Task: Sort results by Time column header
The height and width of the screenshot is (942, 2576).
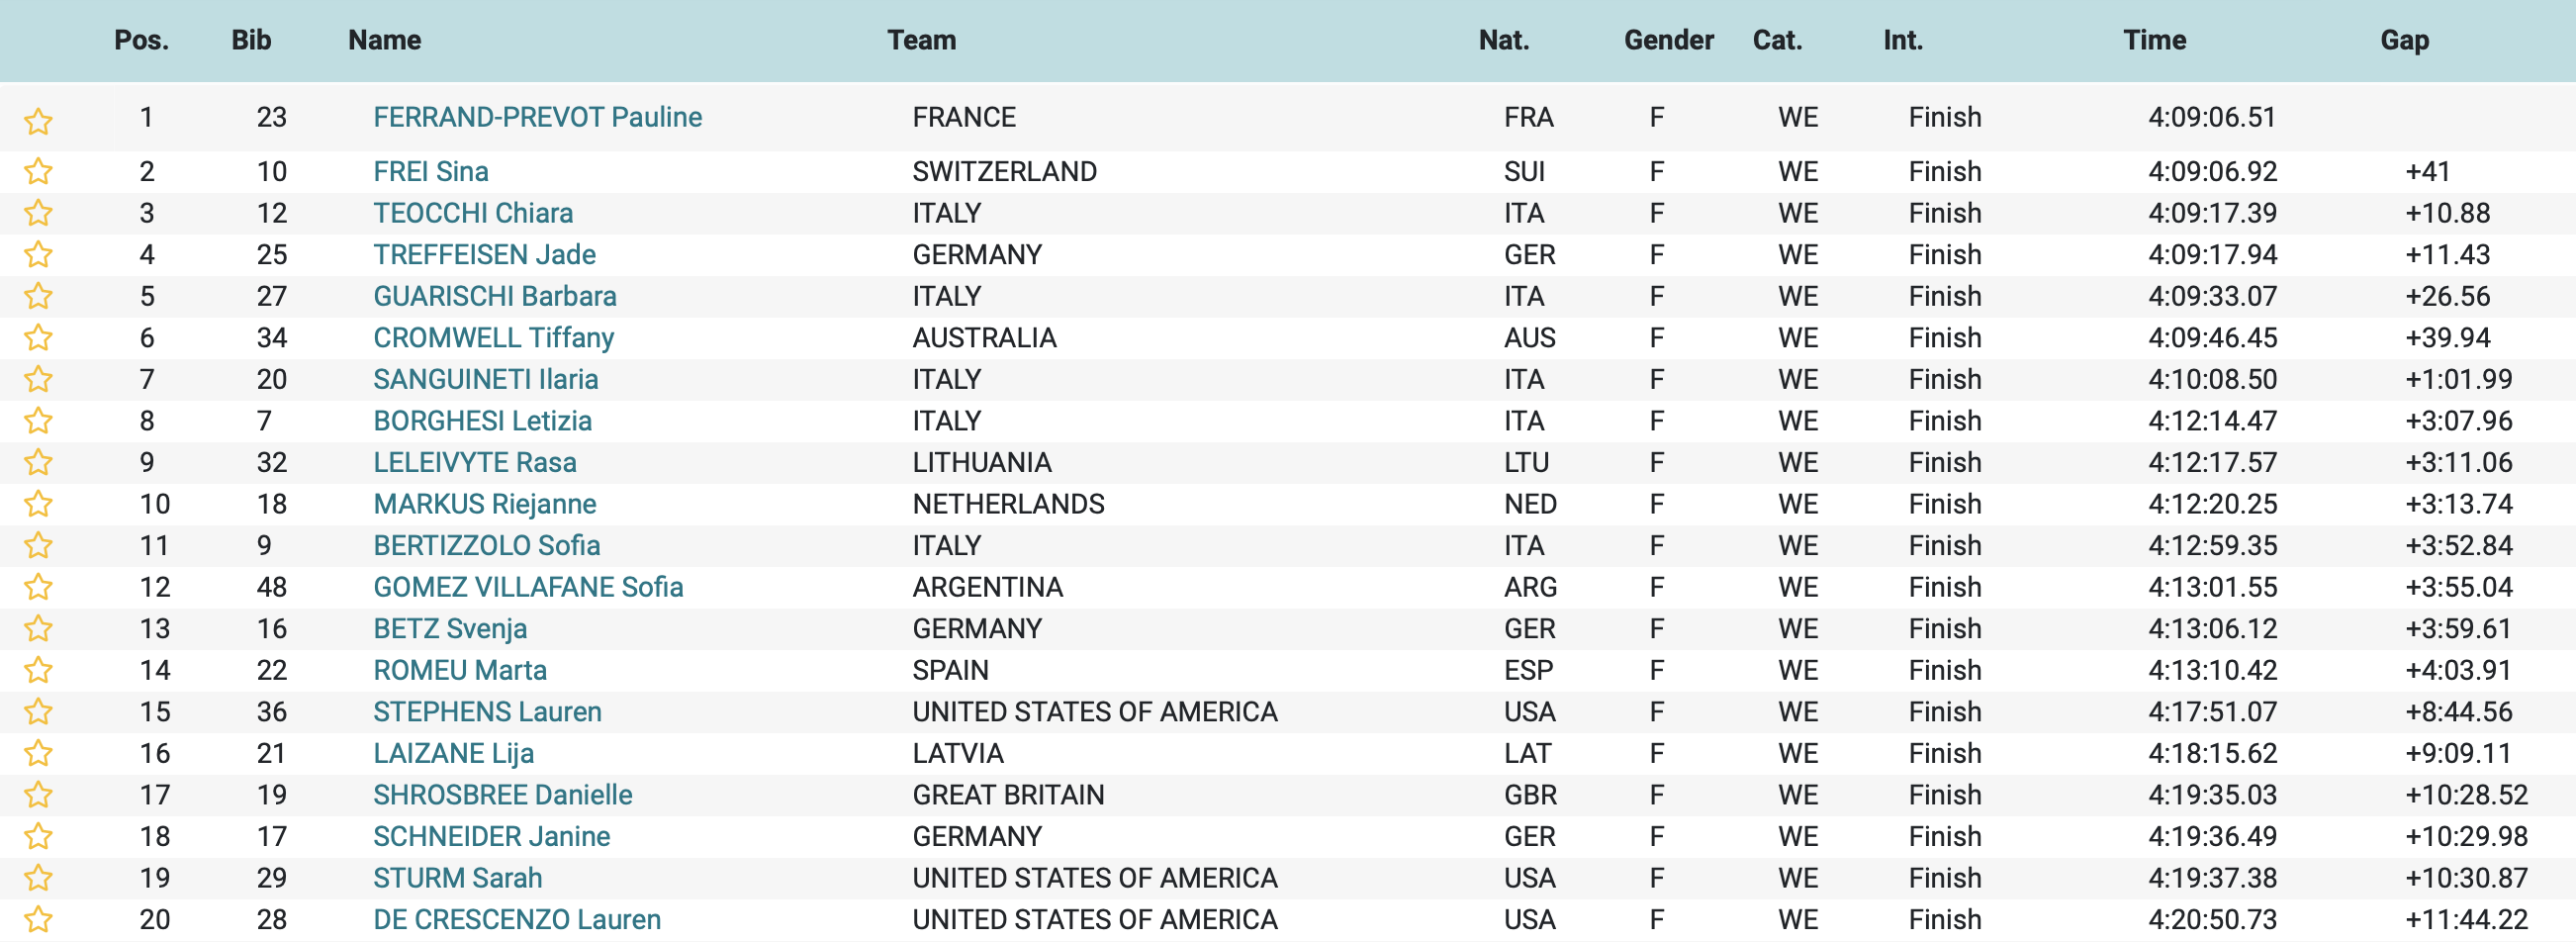Action: (x=2154, y=40)
